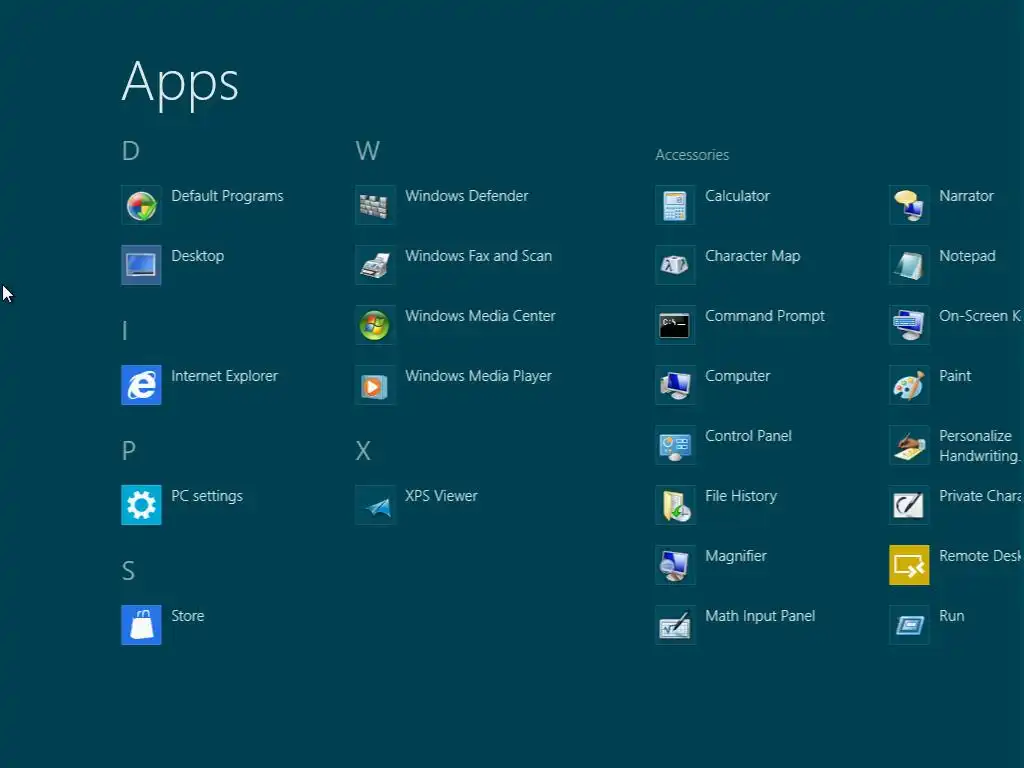Image resolution: width=1024 pixels, height=768 pixels.
Task: Open the XPS Viewer icon
Action: coord(375,505)
